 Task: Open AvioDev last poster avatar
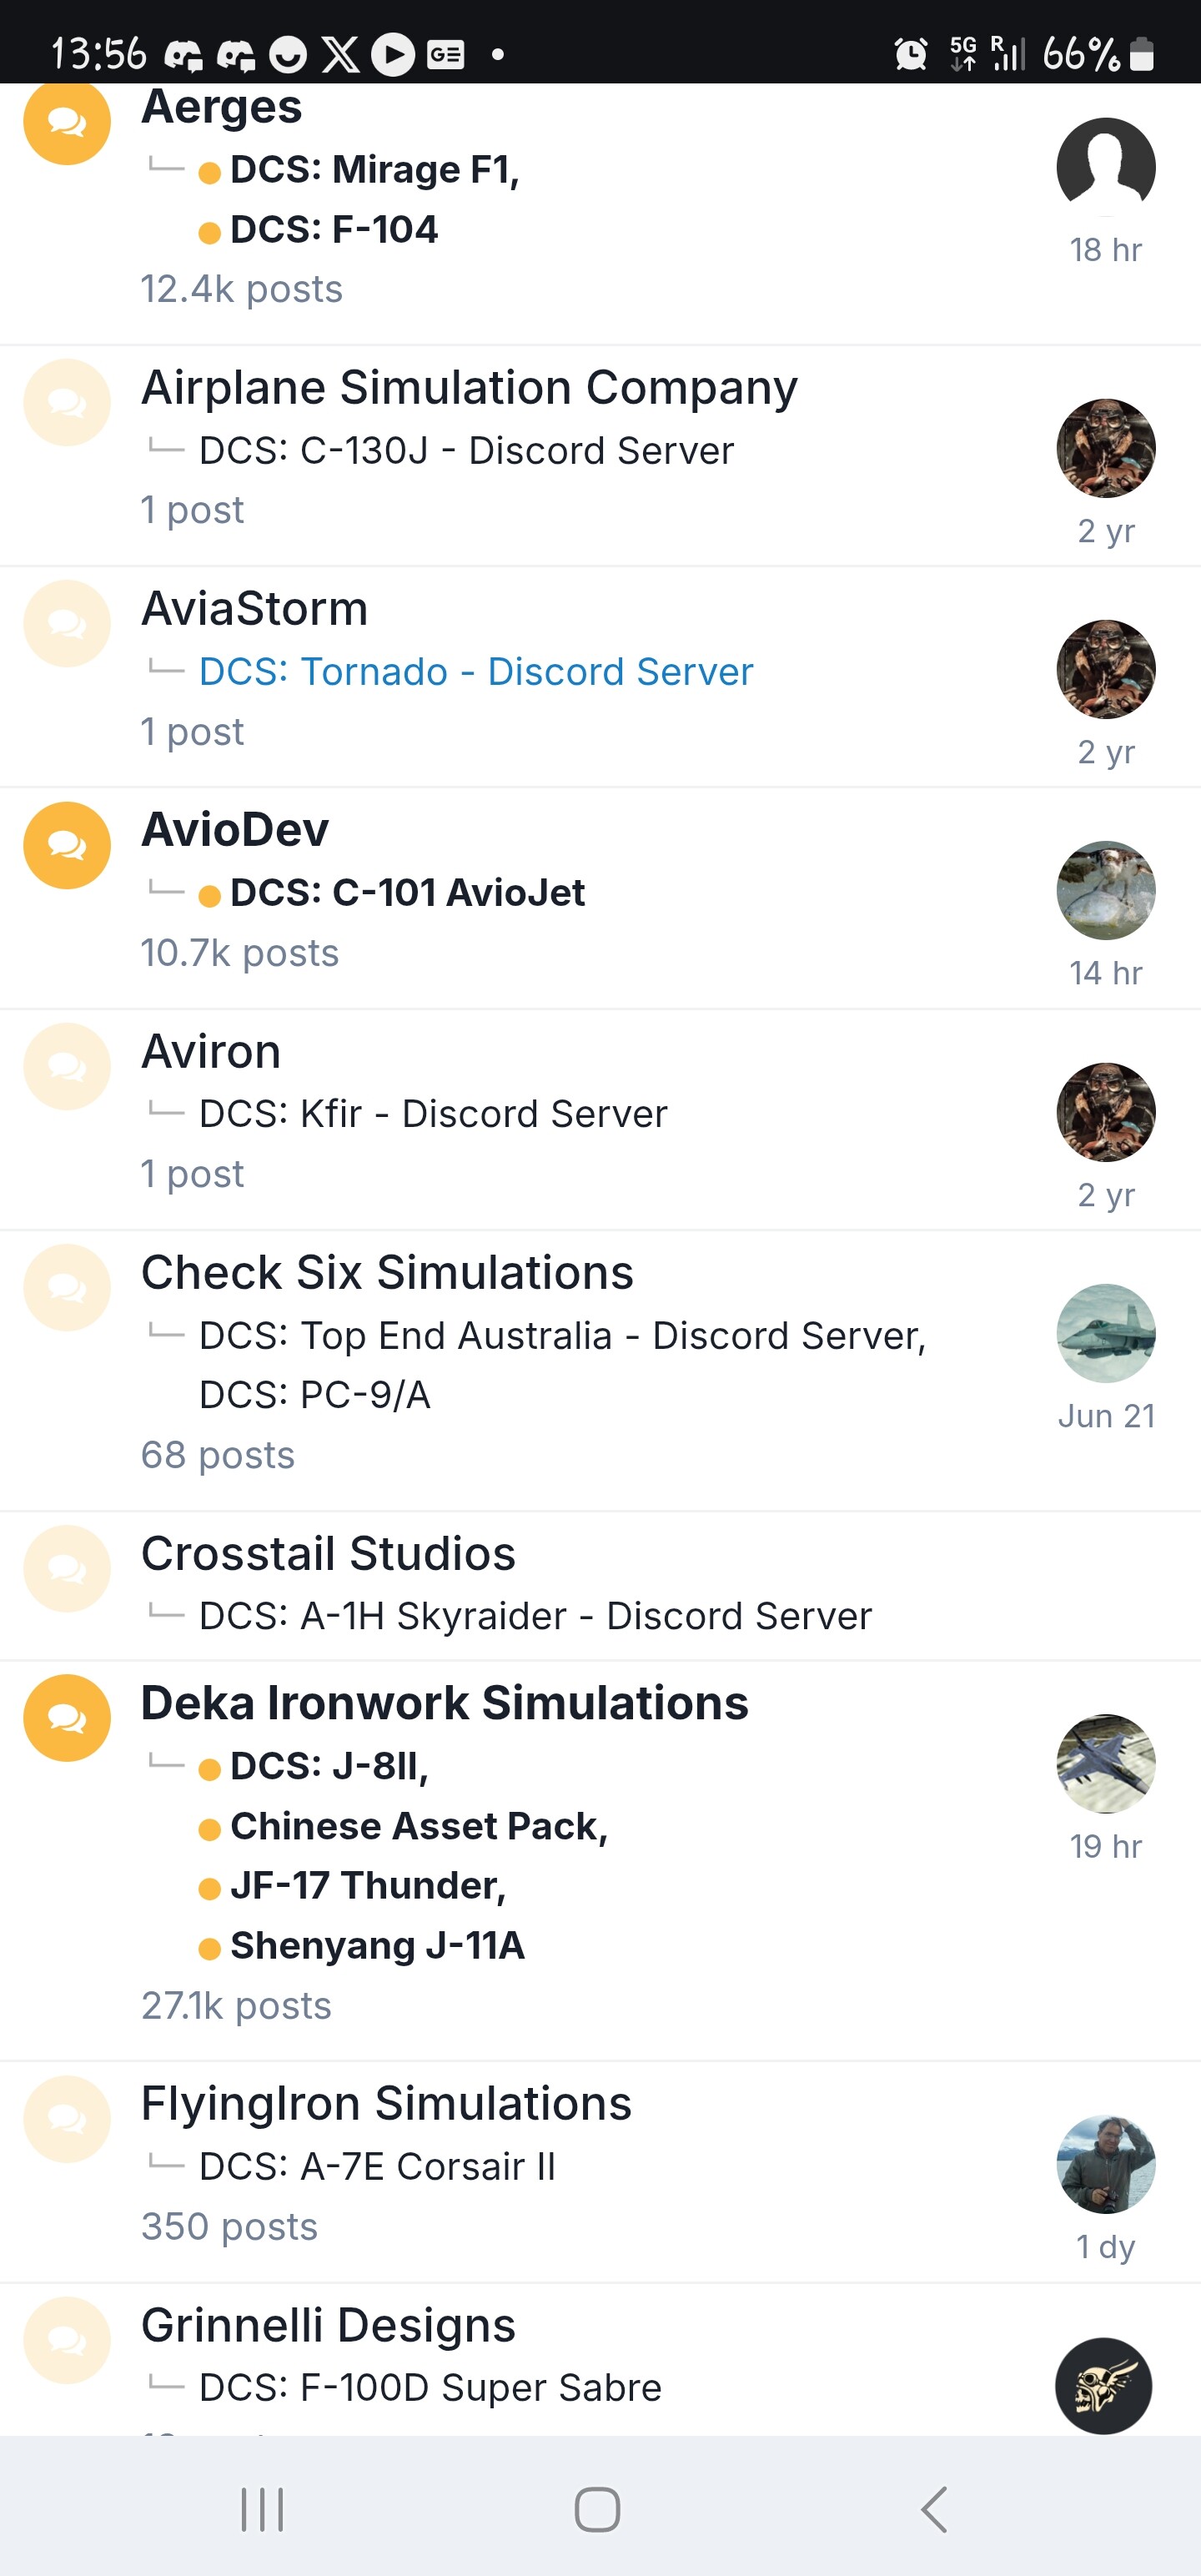[1106, 891]
